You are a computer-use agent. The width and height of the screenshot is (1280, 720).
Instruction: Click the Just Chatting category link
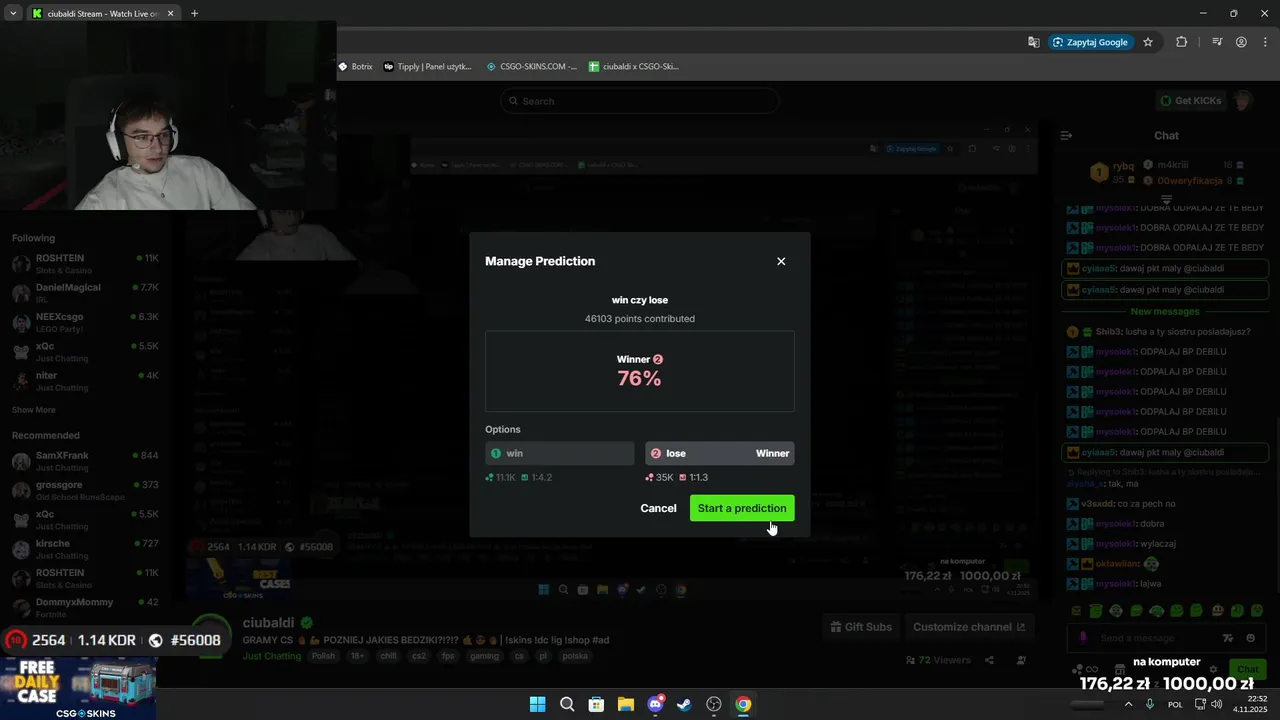click(x=272, y=656)
